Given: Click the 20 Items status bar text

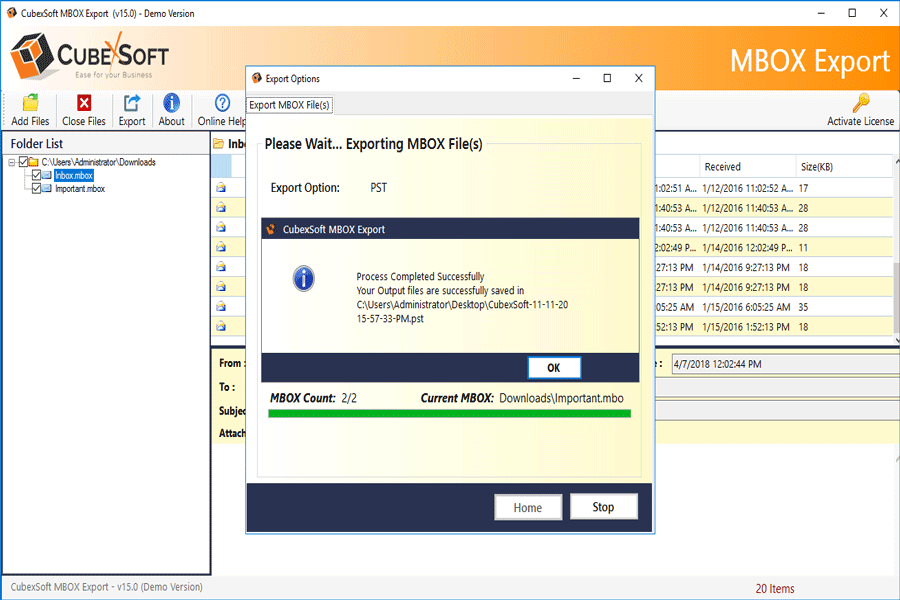Looking at the screenshot, I should pos(775,589).
